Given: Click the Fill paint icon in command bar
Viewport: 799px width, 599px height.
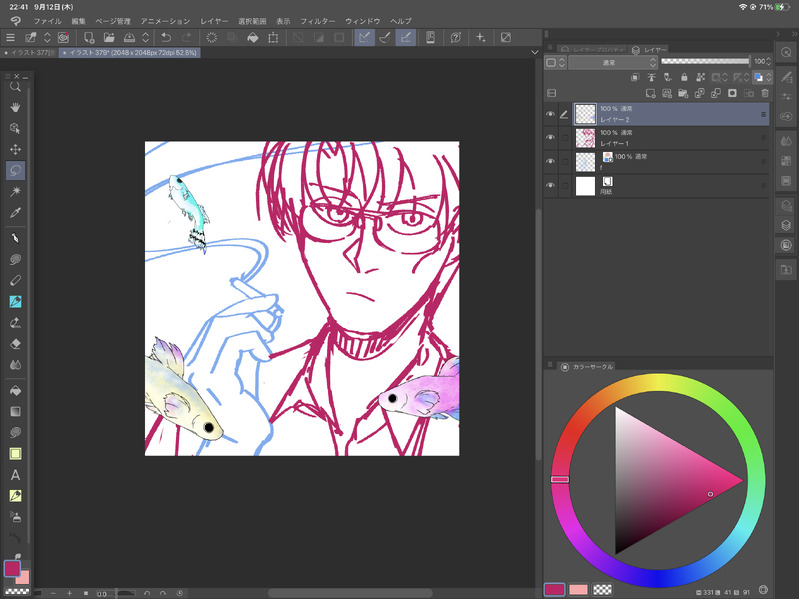Looking at the screenshot, I should pyautogui.click(x=253, y=37).
